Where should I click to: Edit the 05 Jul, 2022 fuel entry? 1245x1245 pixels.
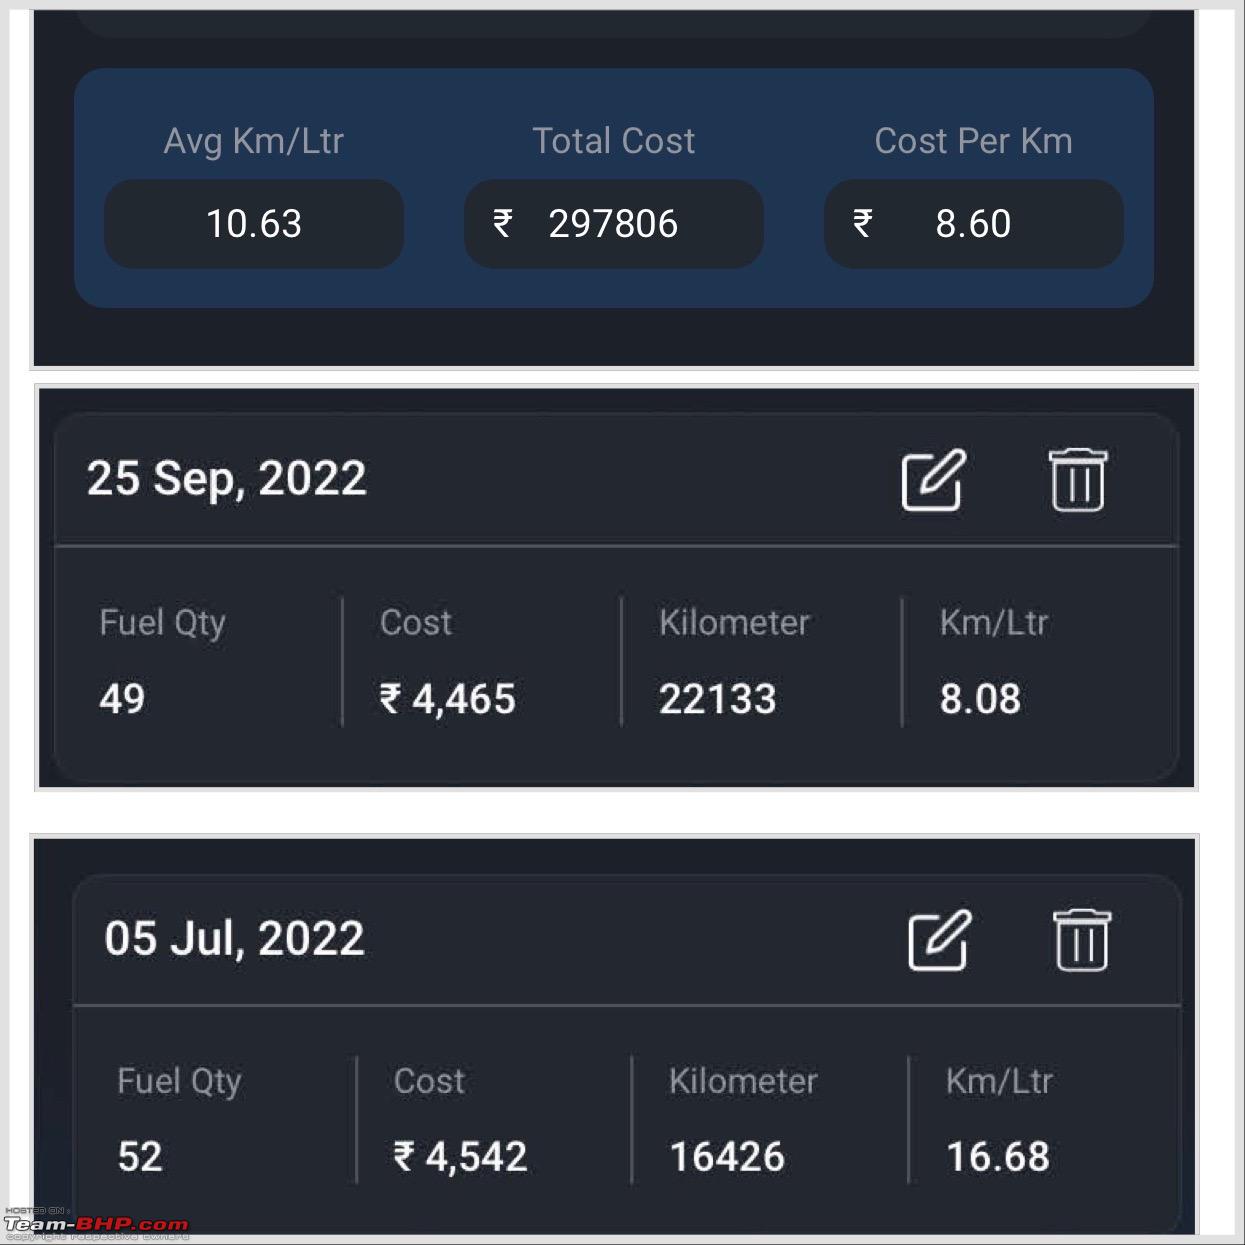(939, 940)
